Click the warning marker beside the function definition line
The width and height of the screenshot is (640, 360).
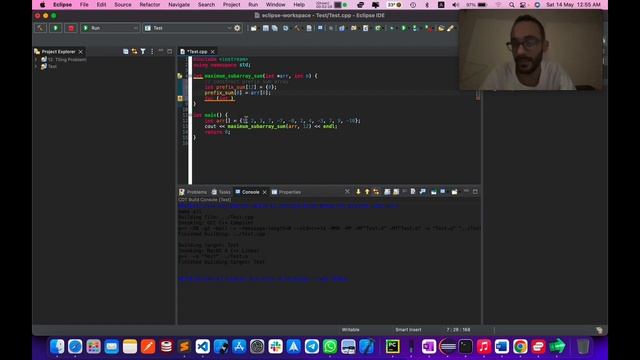click(180, 76)
